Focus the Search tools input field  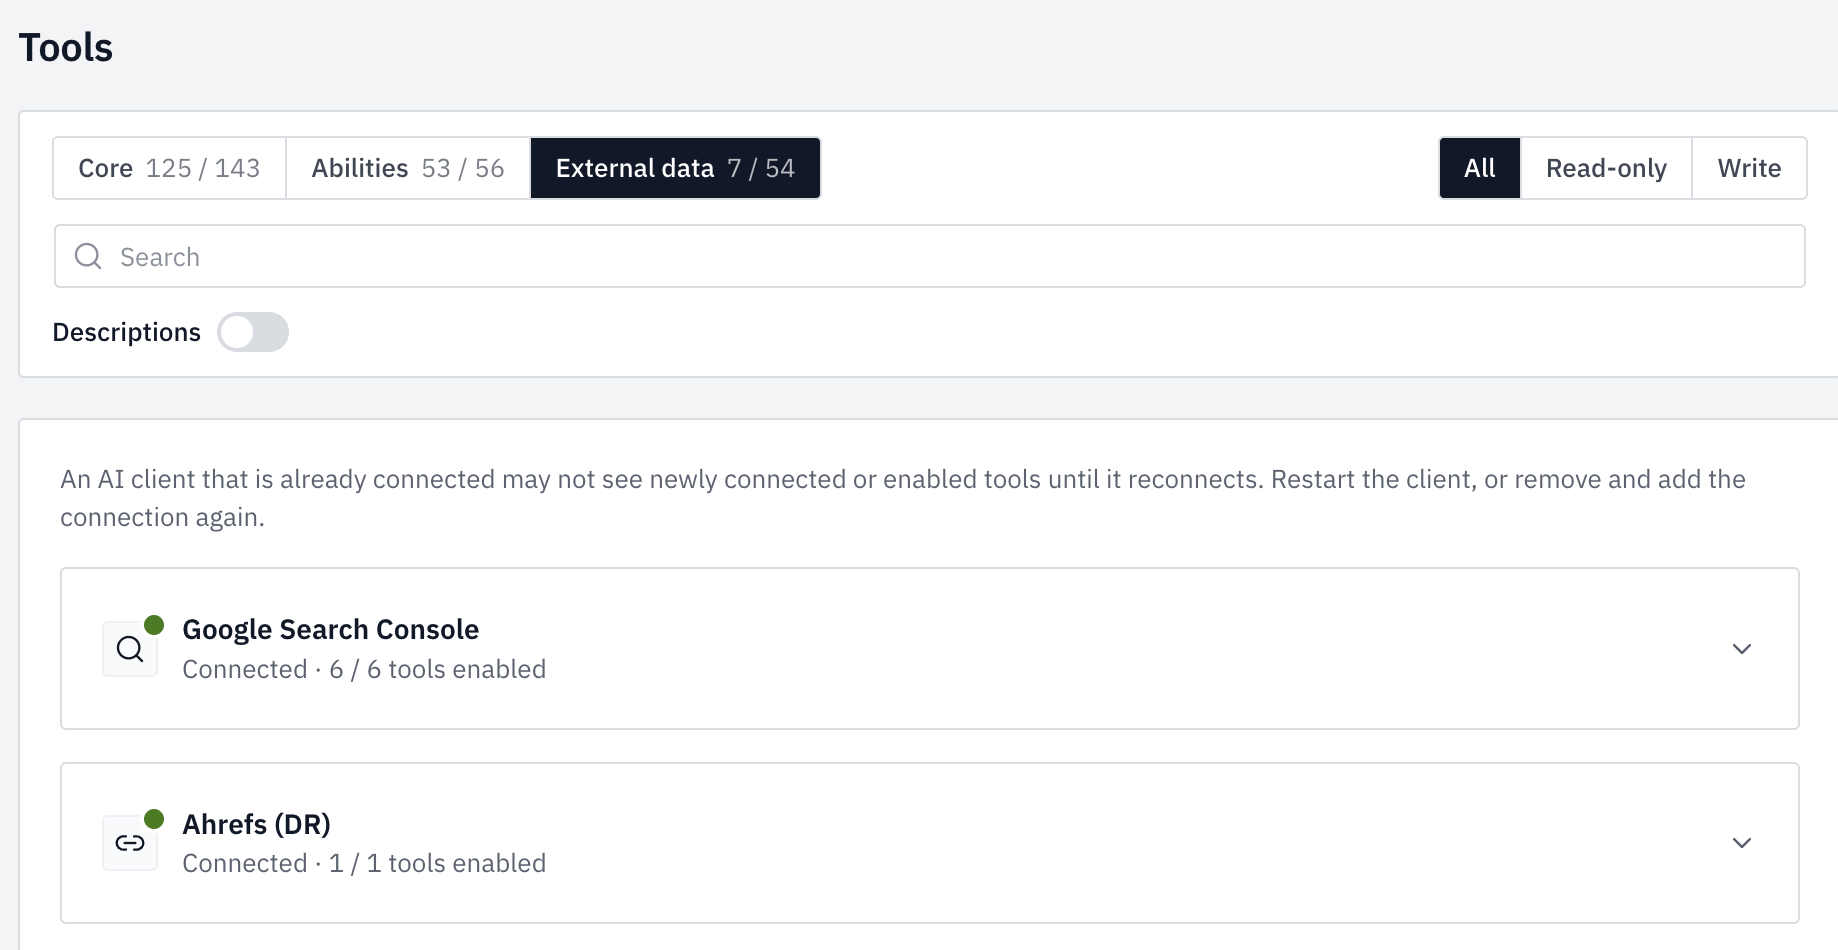click(930, 256)
